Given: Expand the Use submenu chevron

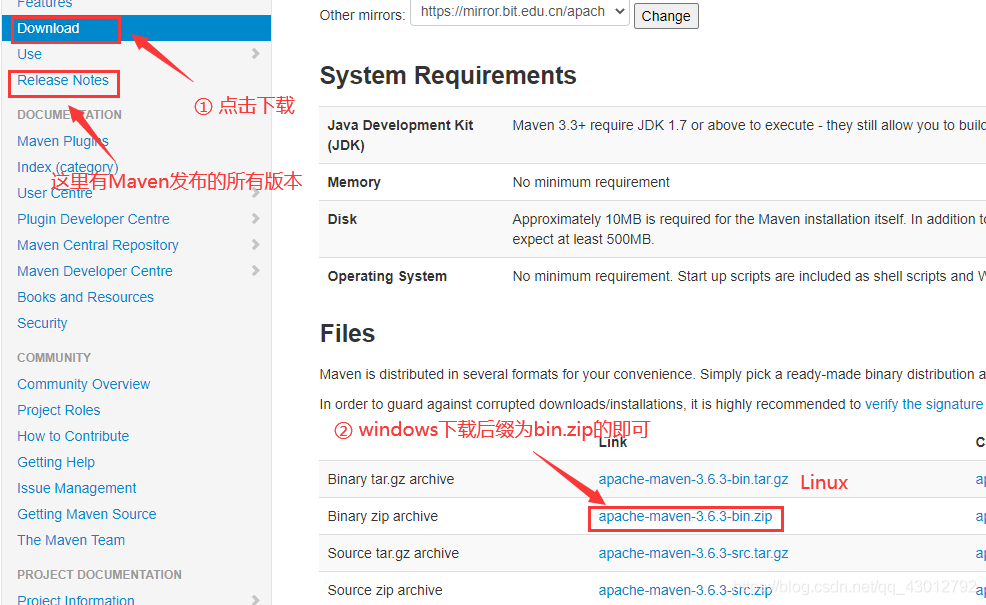Looking at the screenshot, I should (255, 53).
